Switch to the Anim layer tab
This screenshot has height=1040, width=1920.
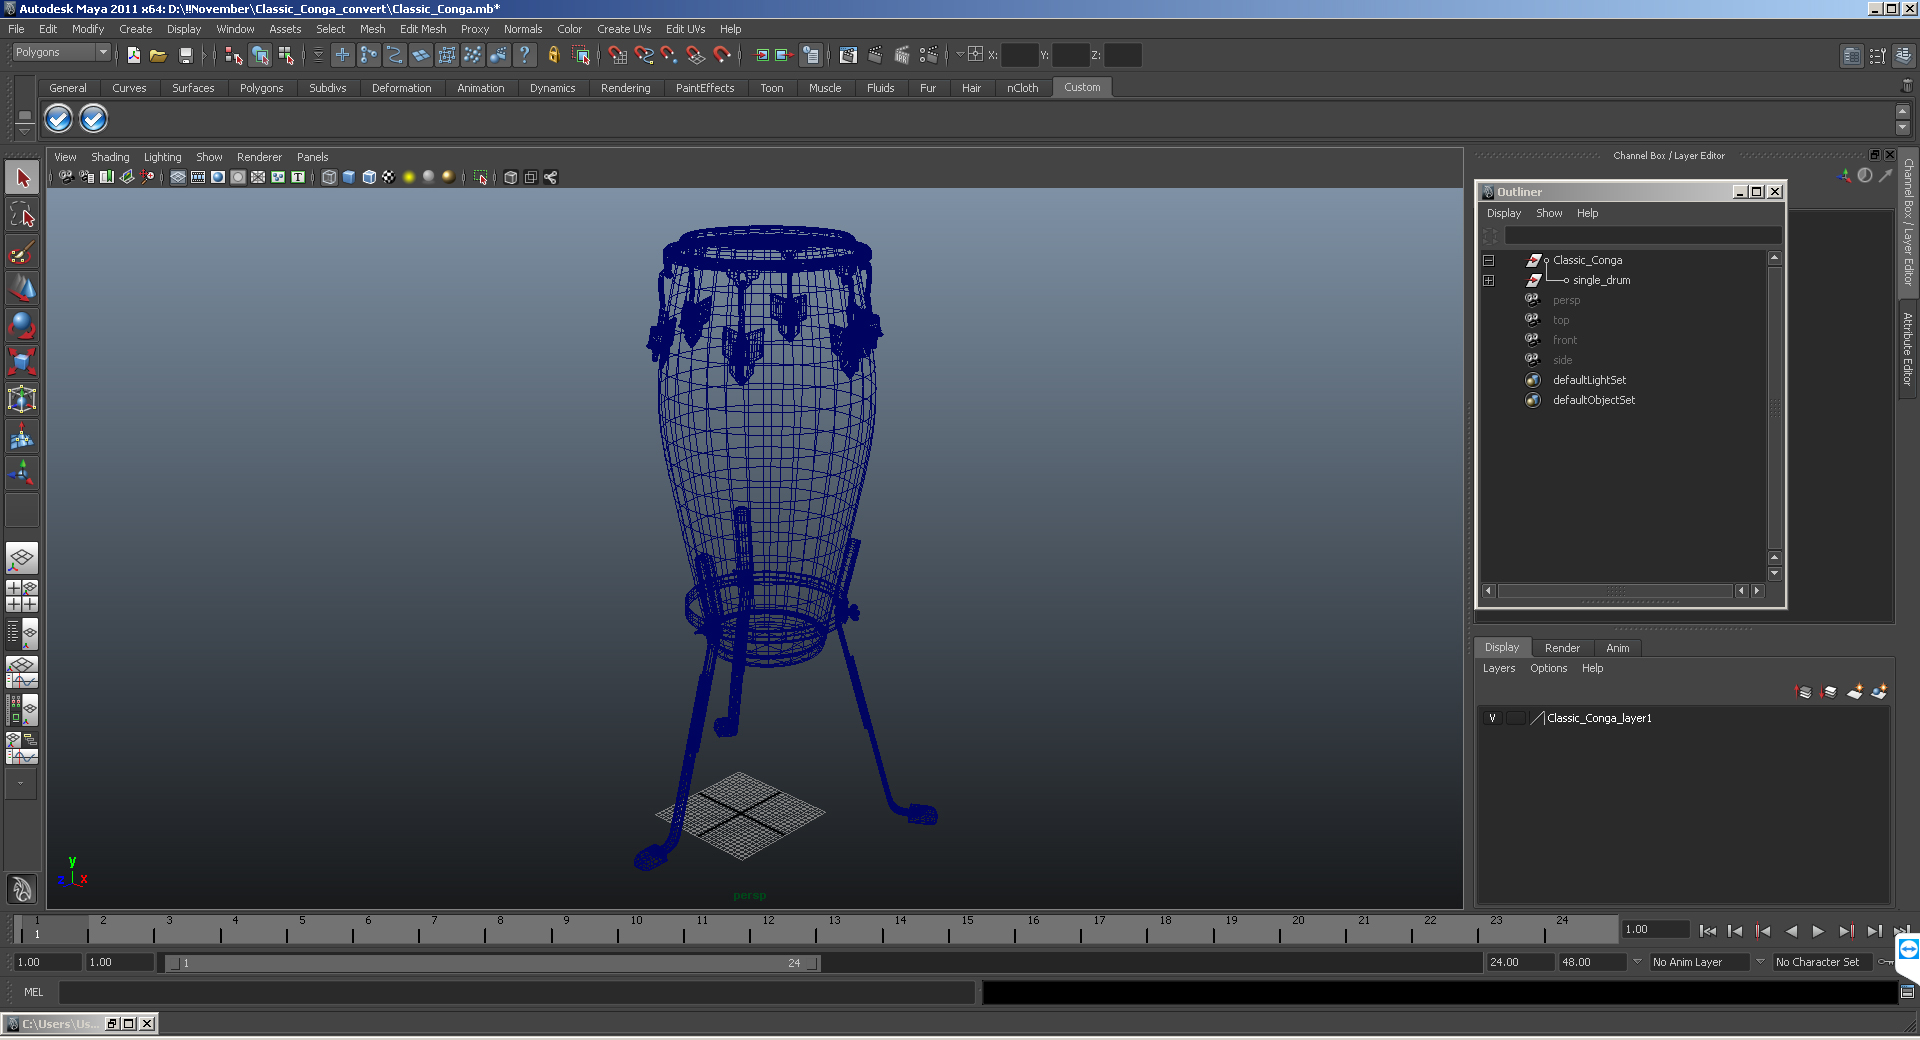point(1617,648)
